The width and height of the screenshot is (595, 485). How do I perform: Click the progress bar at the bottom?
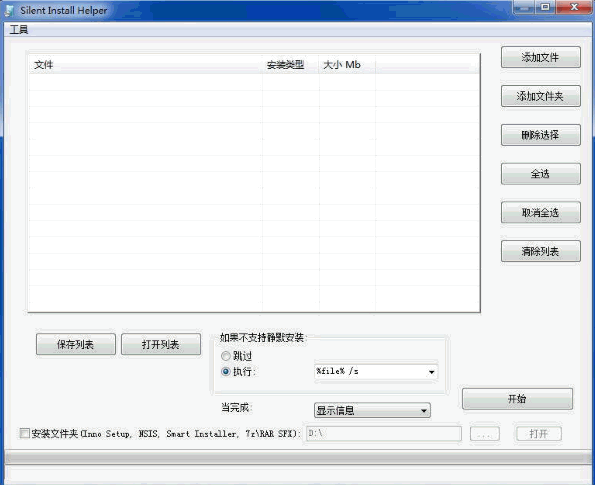[298, 458]
